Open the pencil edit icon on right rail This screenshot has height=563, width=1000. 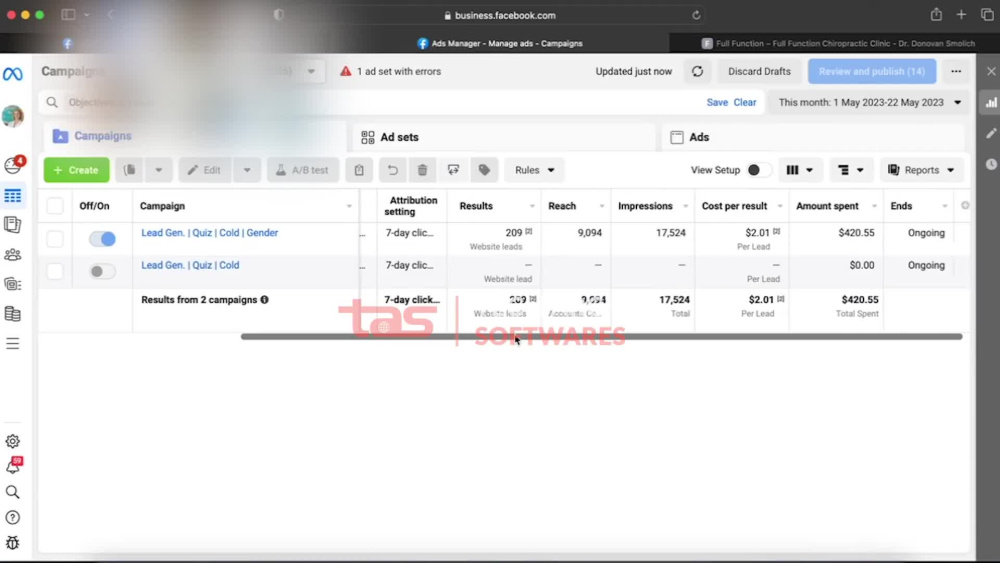point(991,133)
